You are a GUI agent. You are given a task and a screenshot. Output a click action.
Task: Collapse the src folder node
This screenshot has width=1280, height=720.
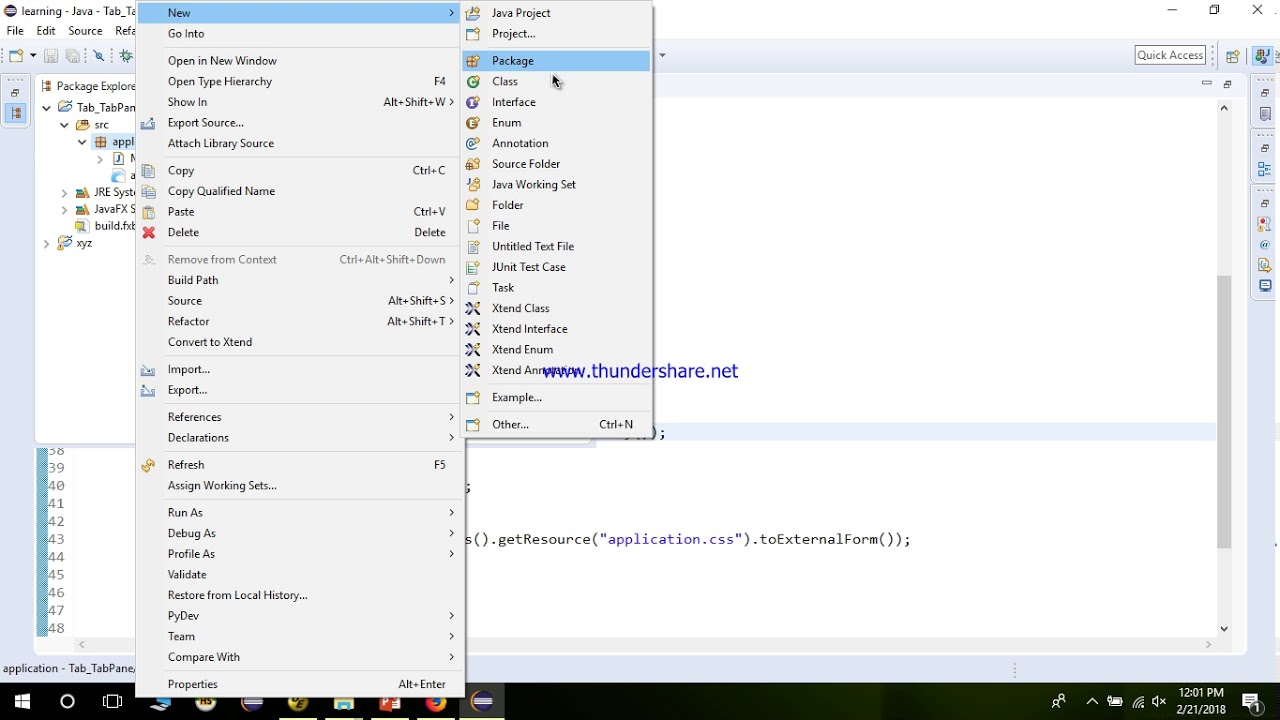click(64, 126)
